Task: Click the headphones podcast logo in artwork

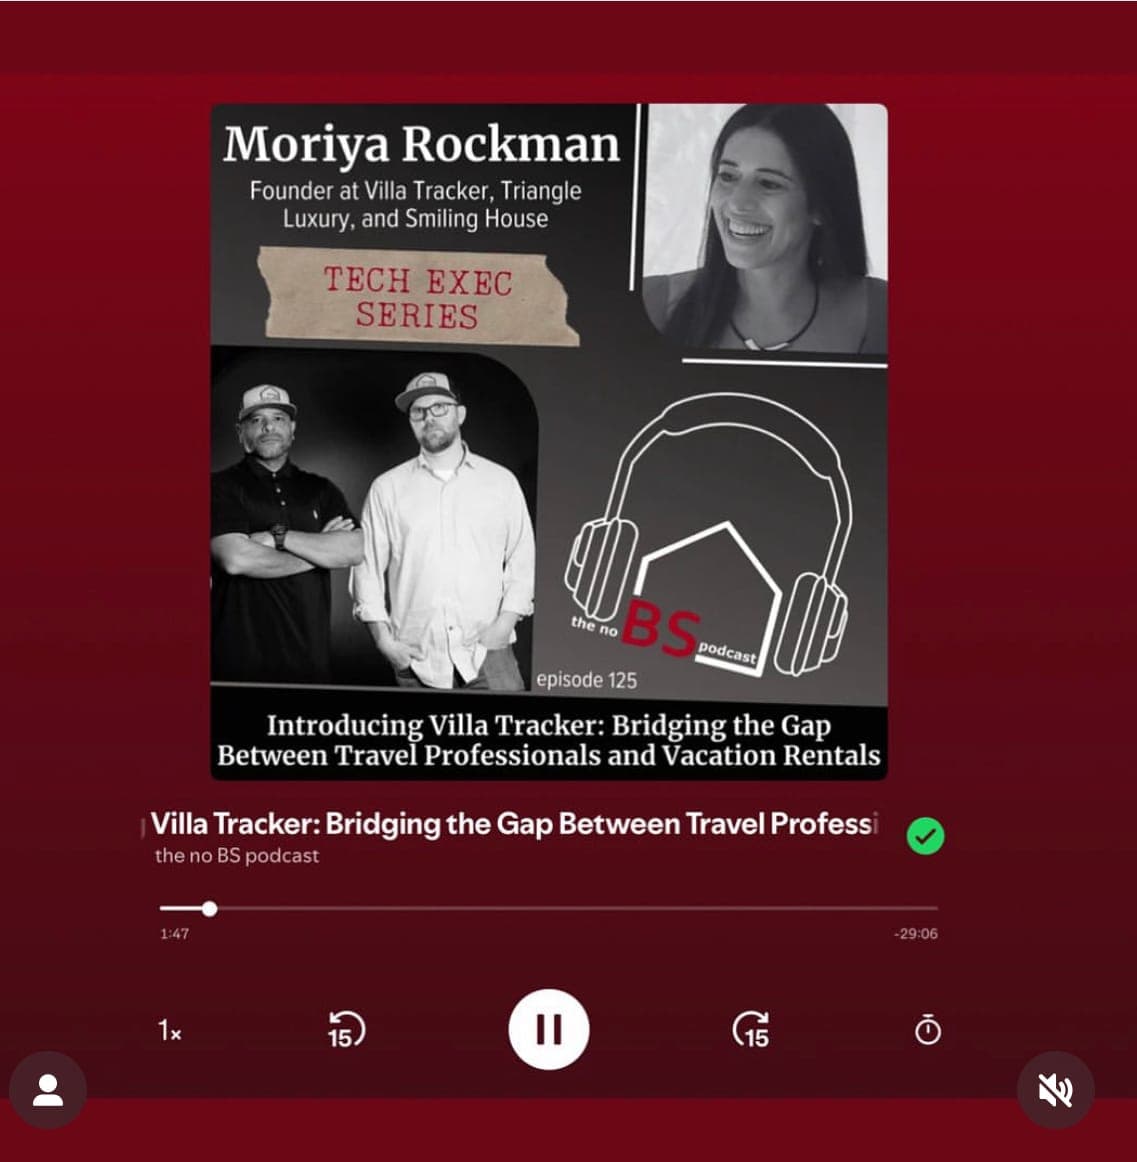Action: click(706, 534)
